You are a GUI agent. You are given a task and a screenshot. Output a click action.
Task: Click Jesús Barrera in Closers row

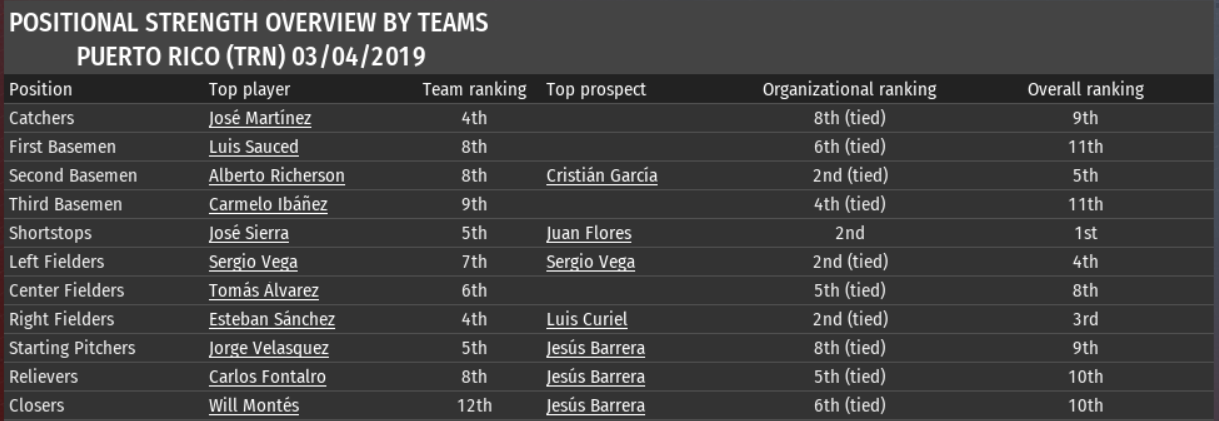pyautogui.click(x=595, y=407)
